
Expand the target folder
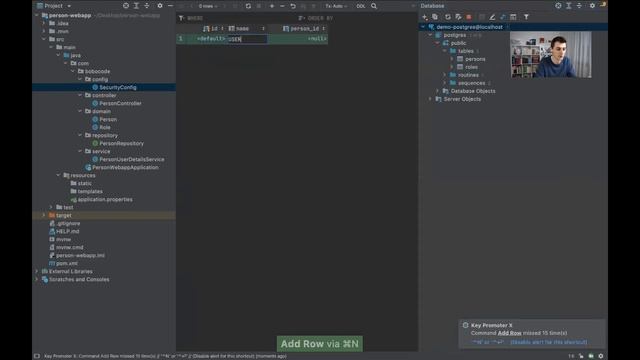tap(44, 215)
